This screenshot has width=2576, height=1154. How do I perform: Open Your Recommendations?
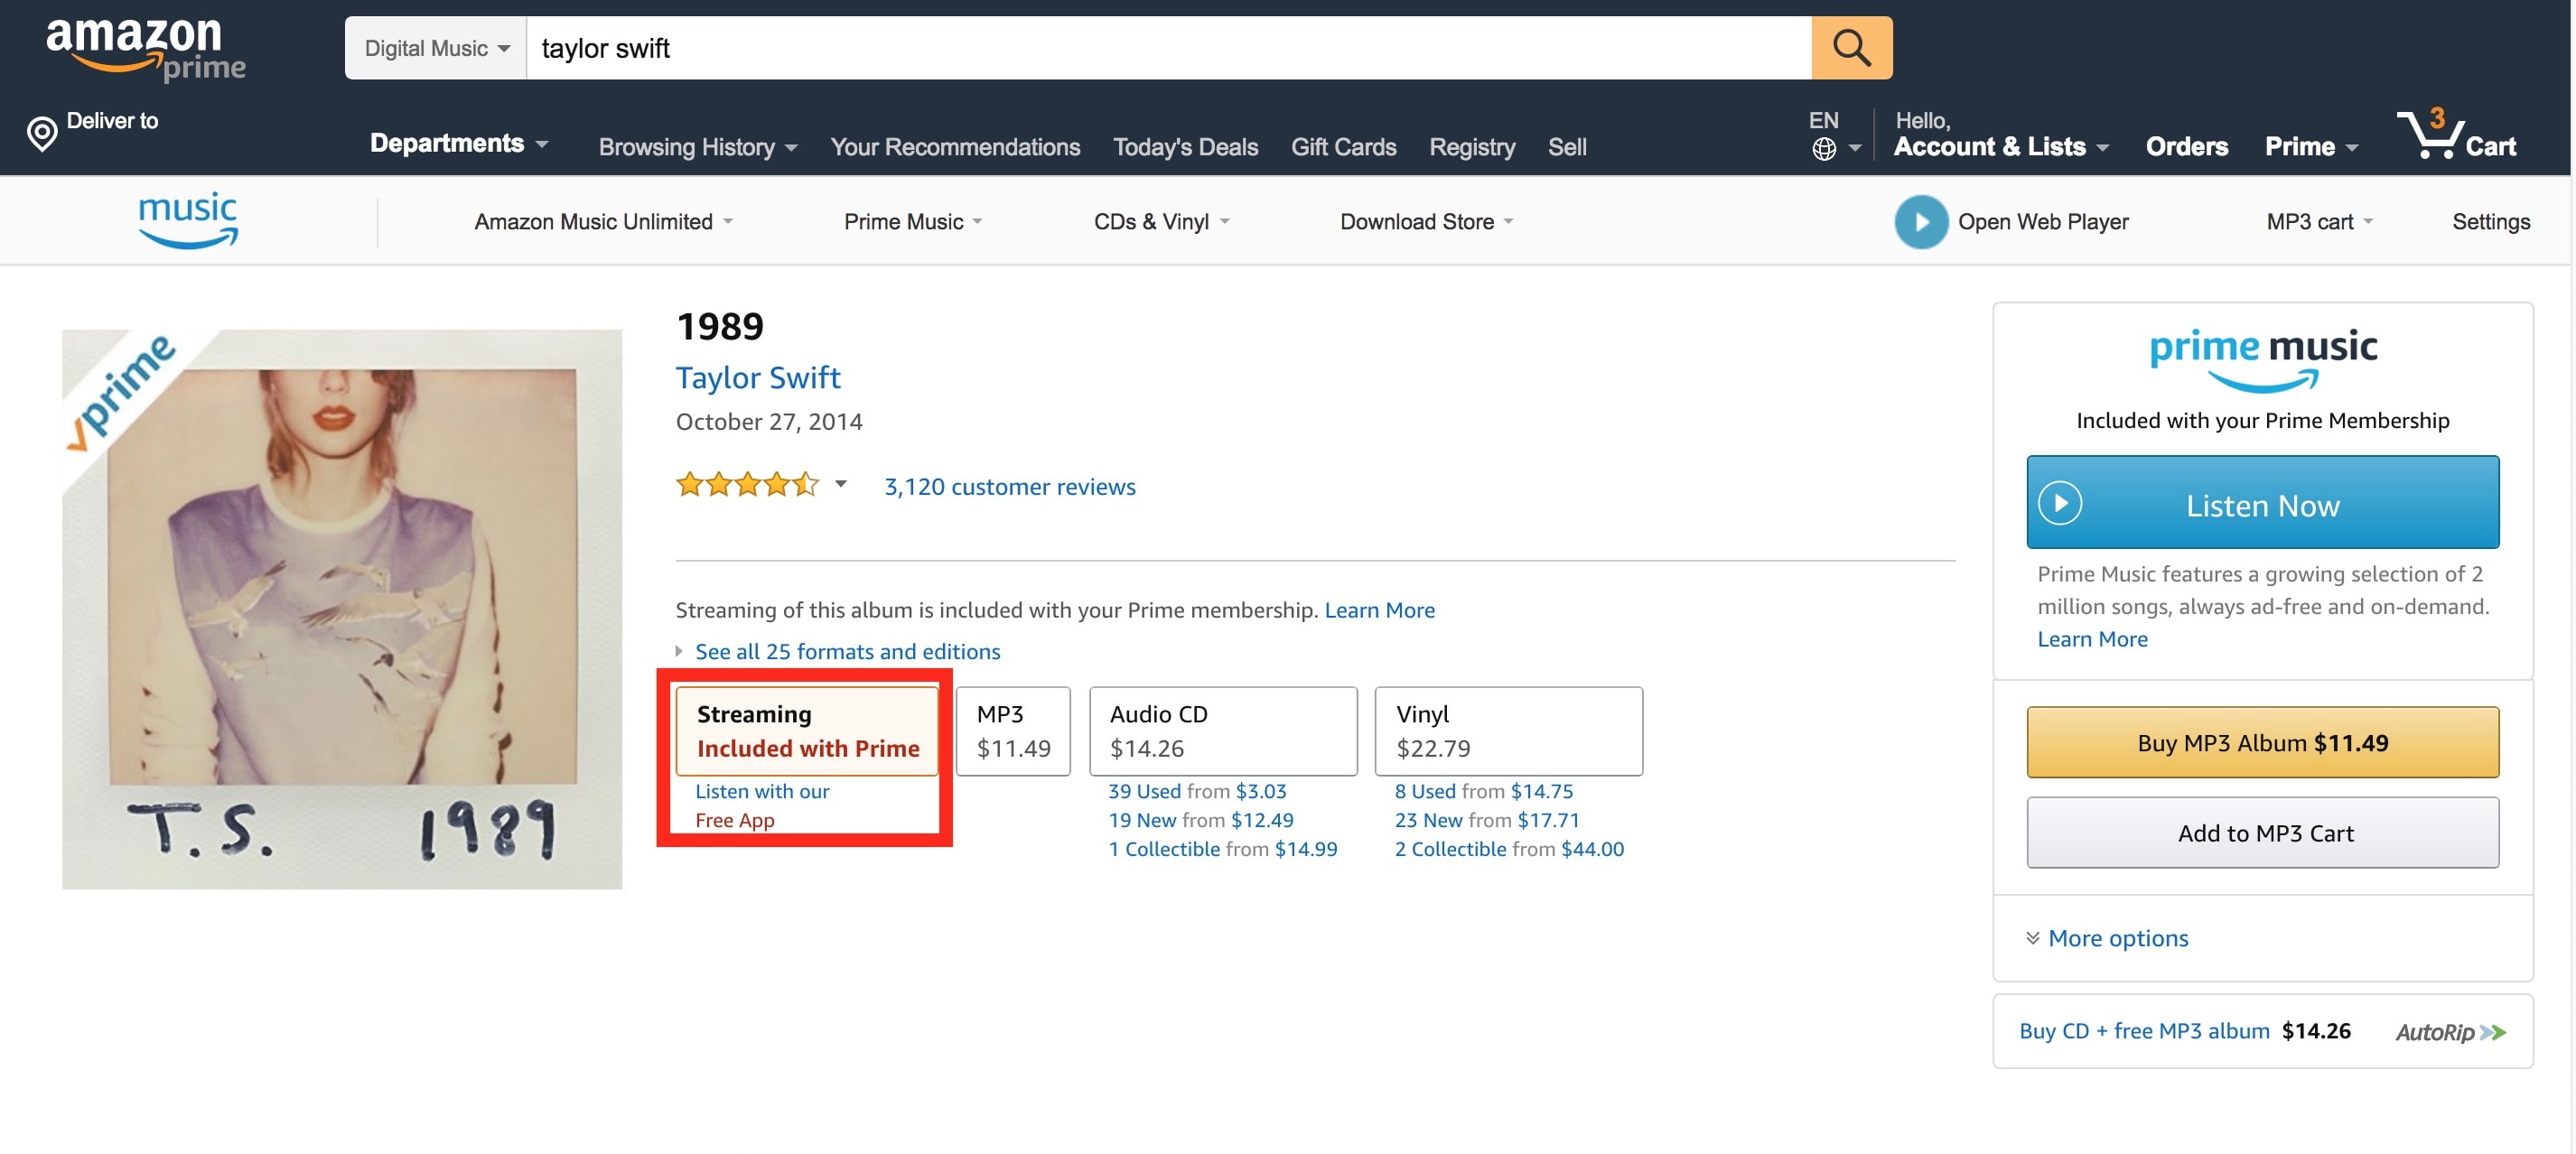tap(955, 147)
